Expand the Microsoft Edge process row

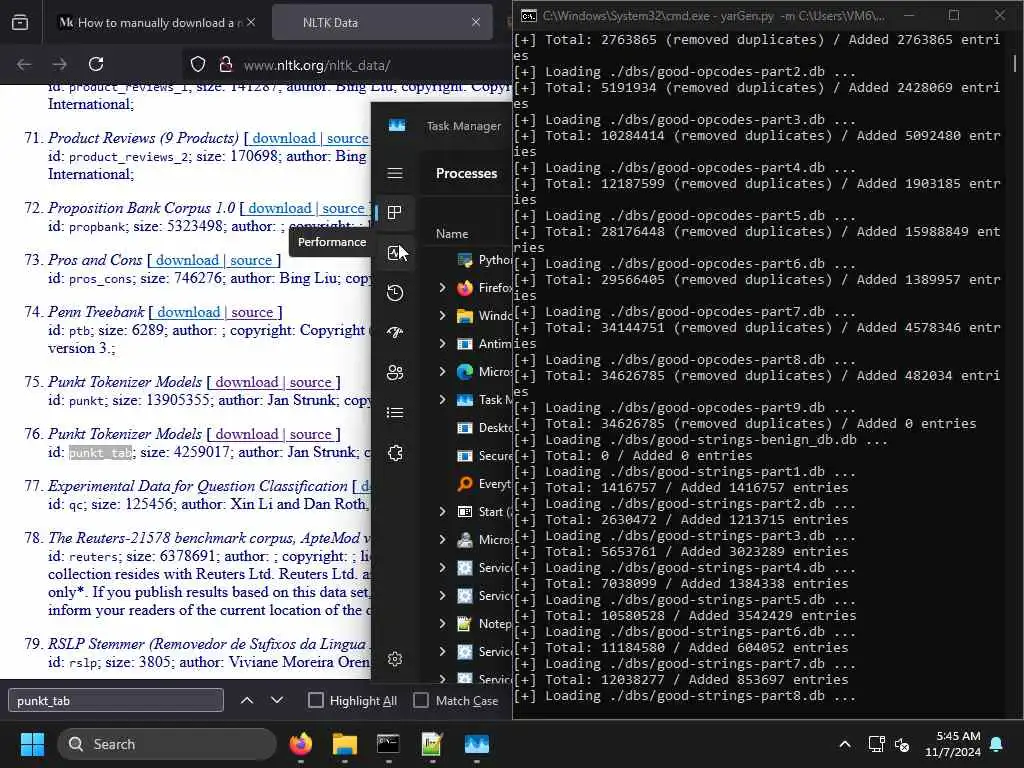[x=442, y=372]
